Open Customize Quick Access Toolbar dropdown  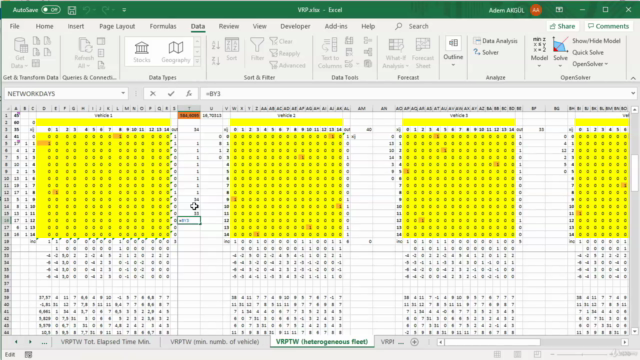click(124, 10)
